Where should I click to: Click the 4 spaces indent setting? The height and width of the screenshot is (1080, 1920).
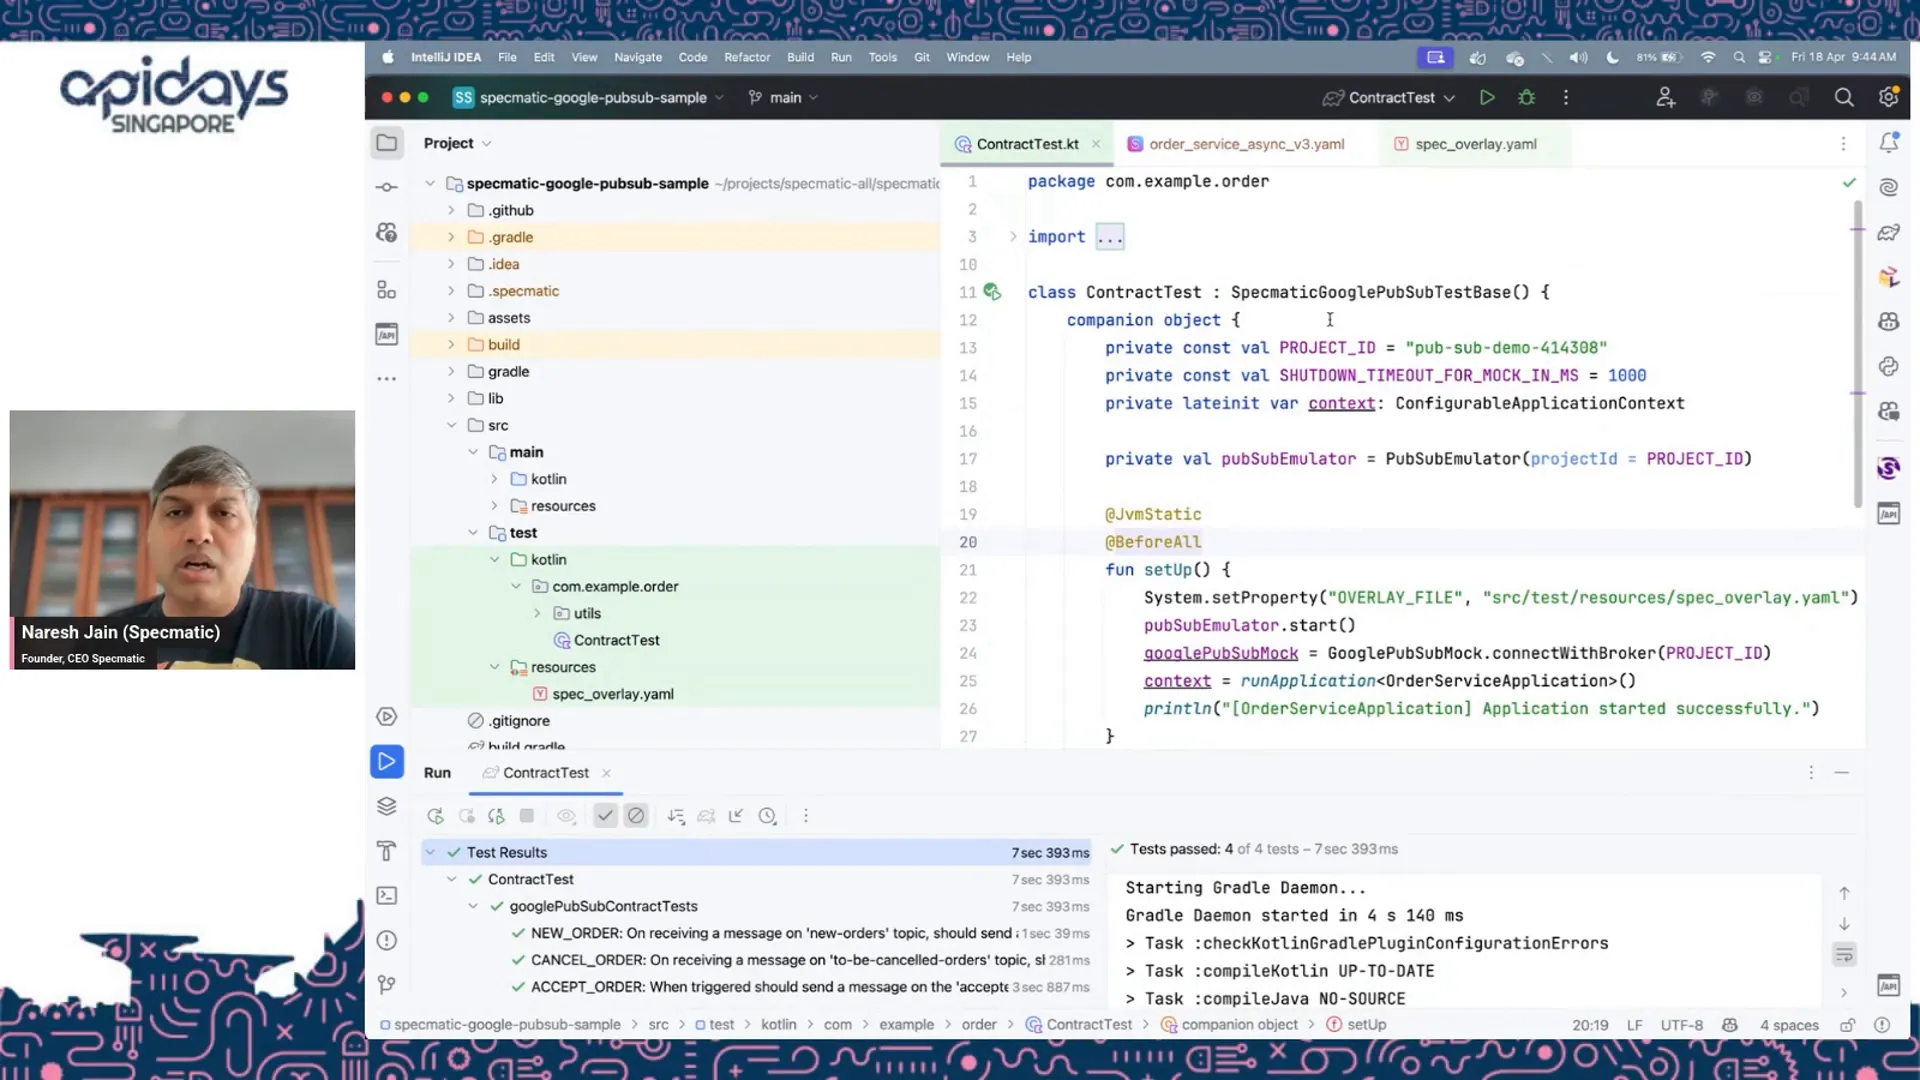coord(1789,1025)
